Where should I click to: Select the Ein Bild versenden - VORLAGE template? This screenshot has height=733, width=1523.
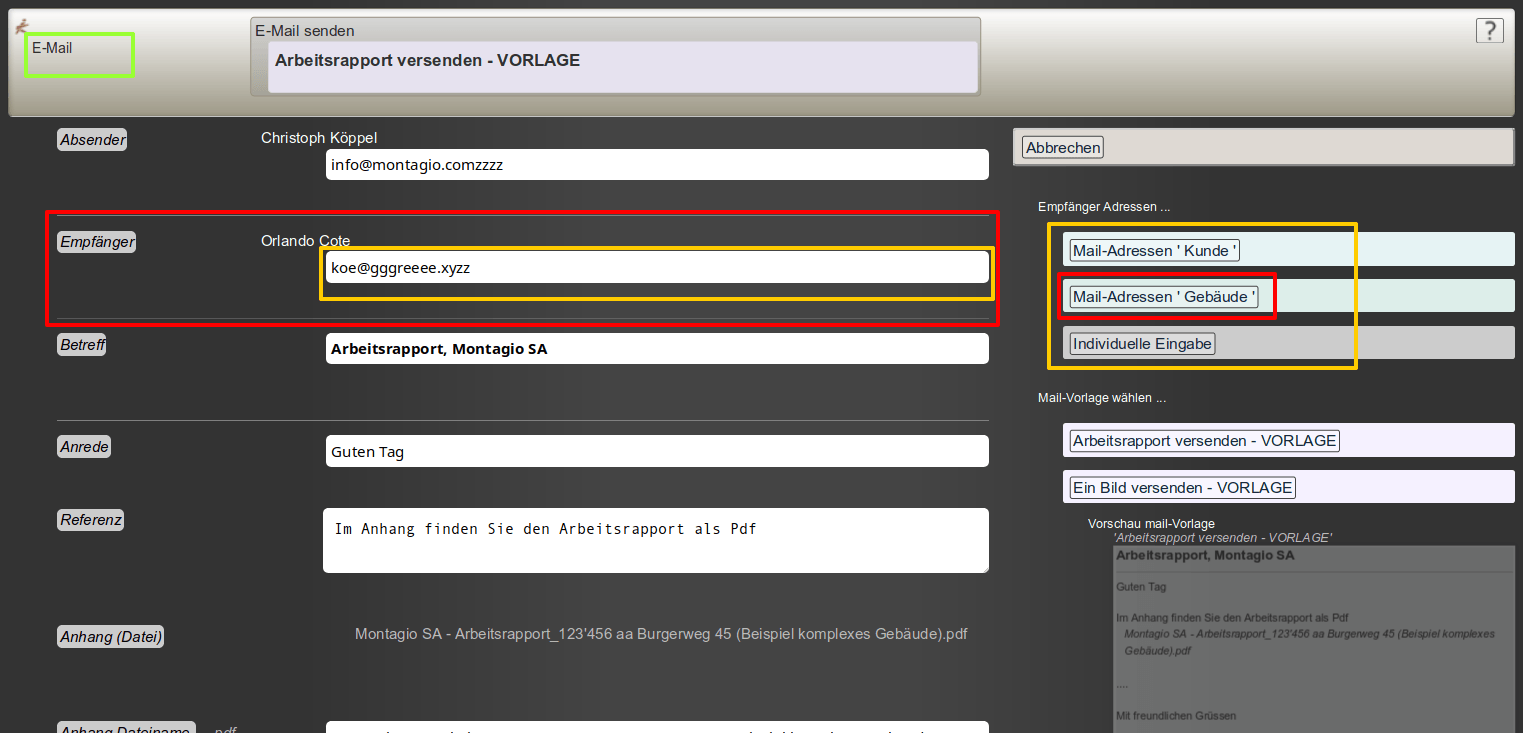coord(1182,488)
